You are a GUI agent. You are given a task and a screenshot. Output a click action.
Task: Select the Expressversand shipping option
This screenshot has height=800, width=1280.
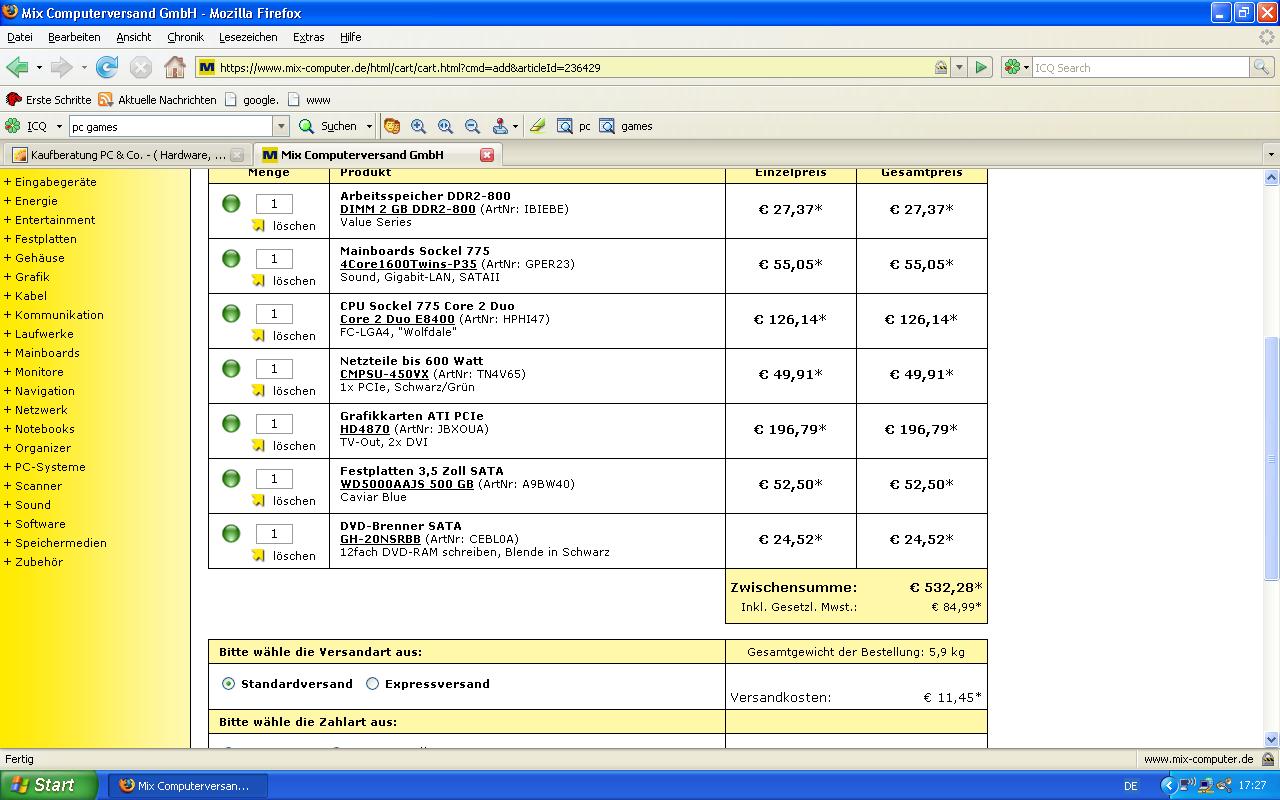click(373, 684)
